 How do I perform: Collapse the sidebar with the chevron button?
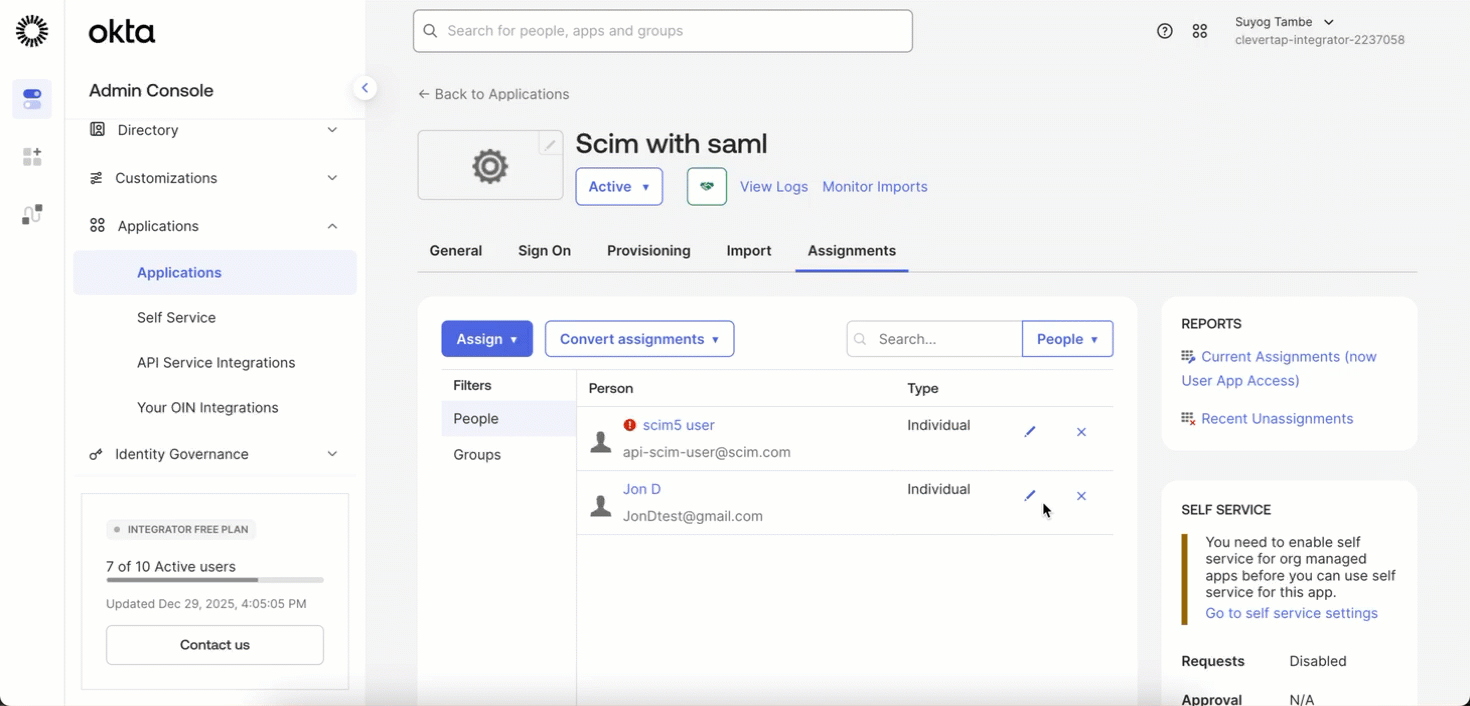(x=365, y=88)
